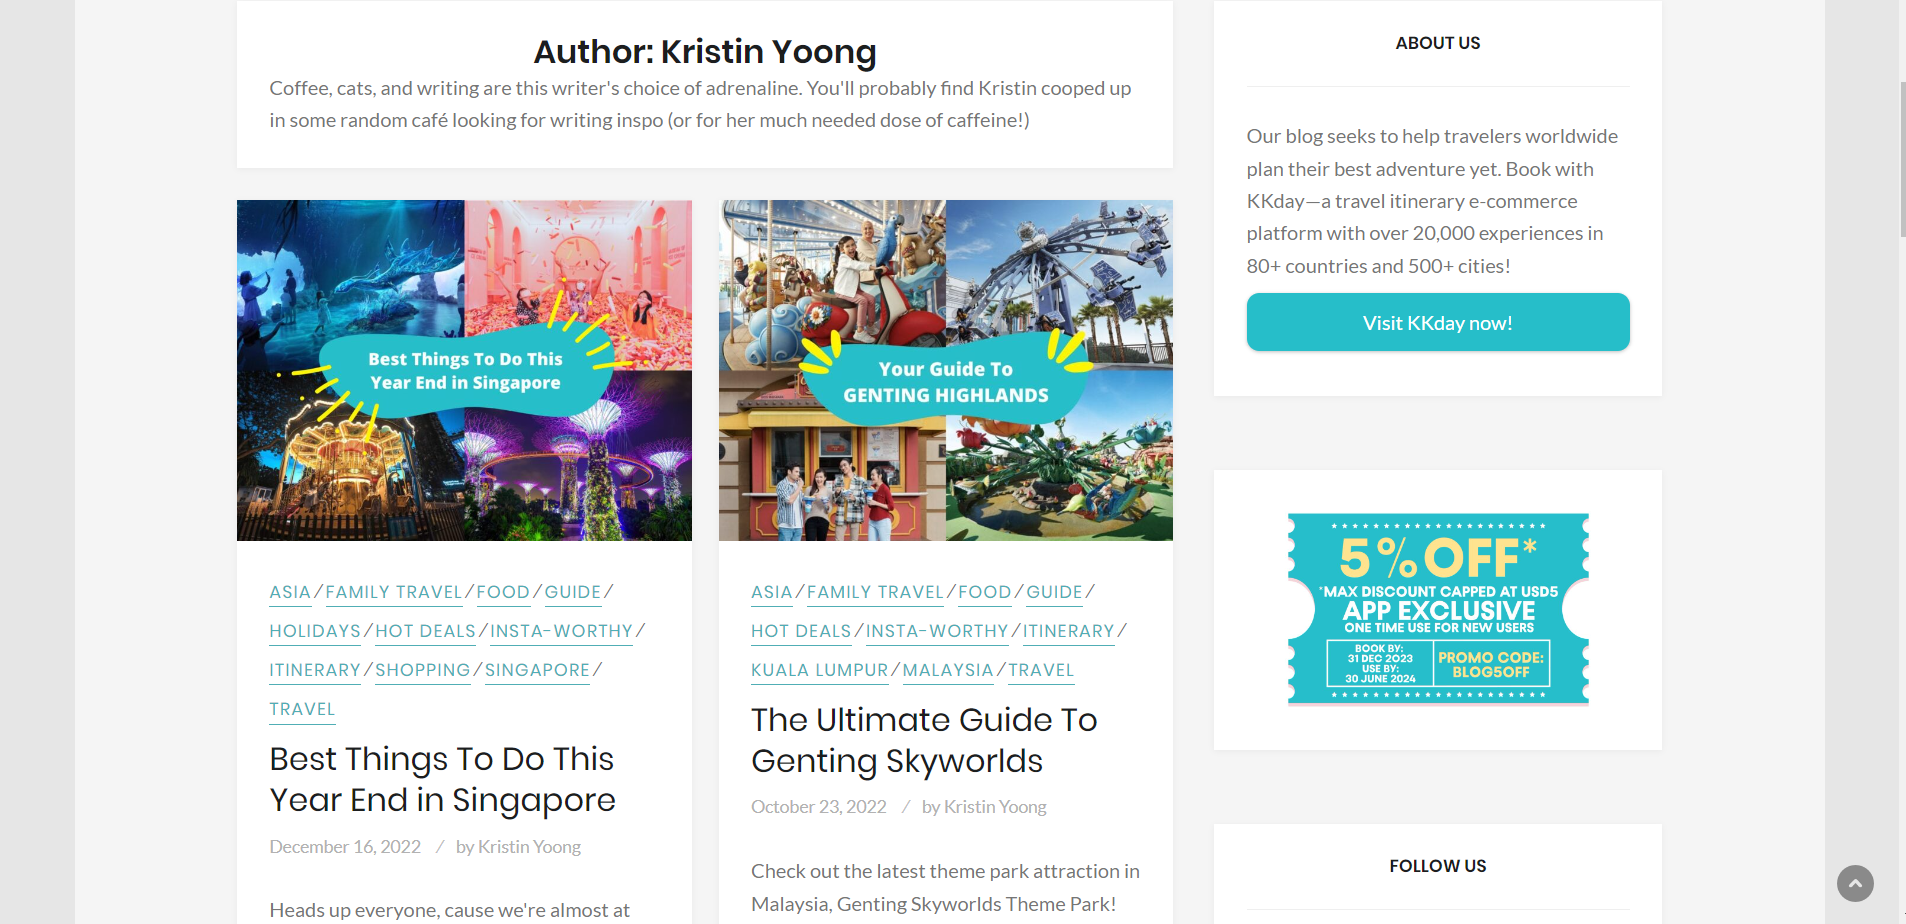Image resolution: width=1906 pixels, height=924 pixels.
Task: Open the Genting Highlands guide thumbnail
Action: pos(945,370)
